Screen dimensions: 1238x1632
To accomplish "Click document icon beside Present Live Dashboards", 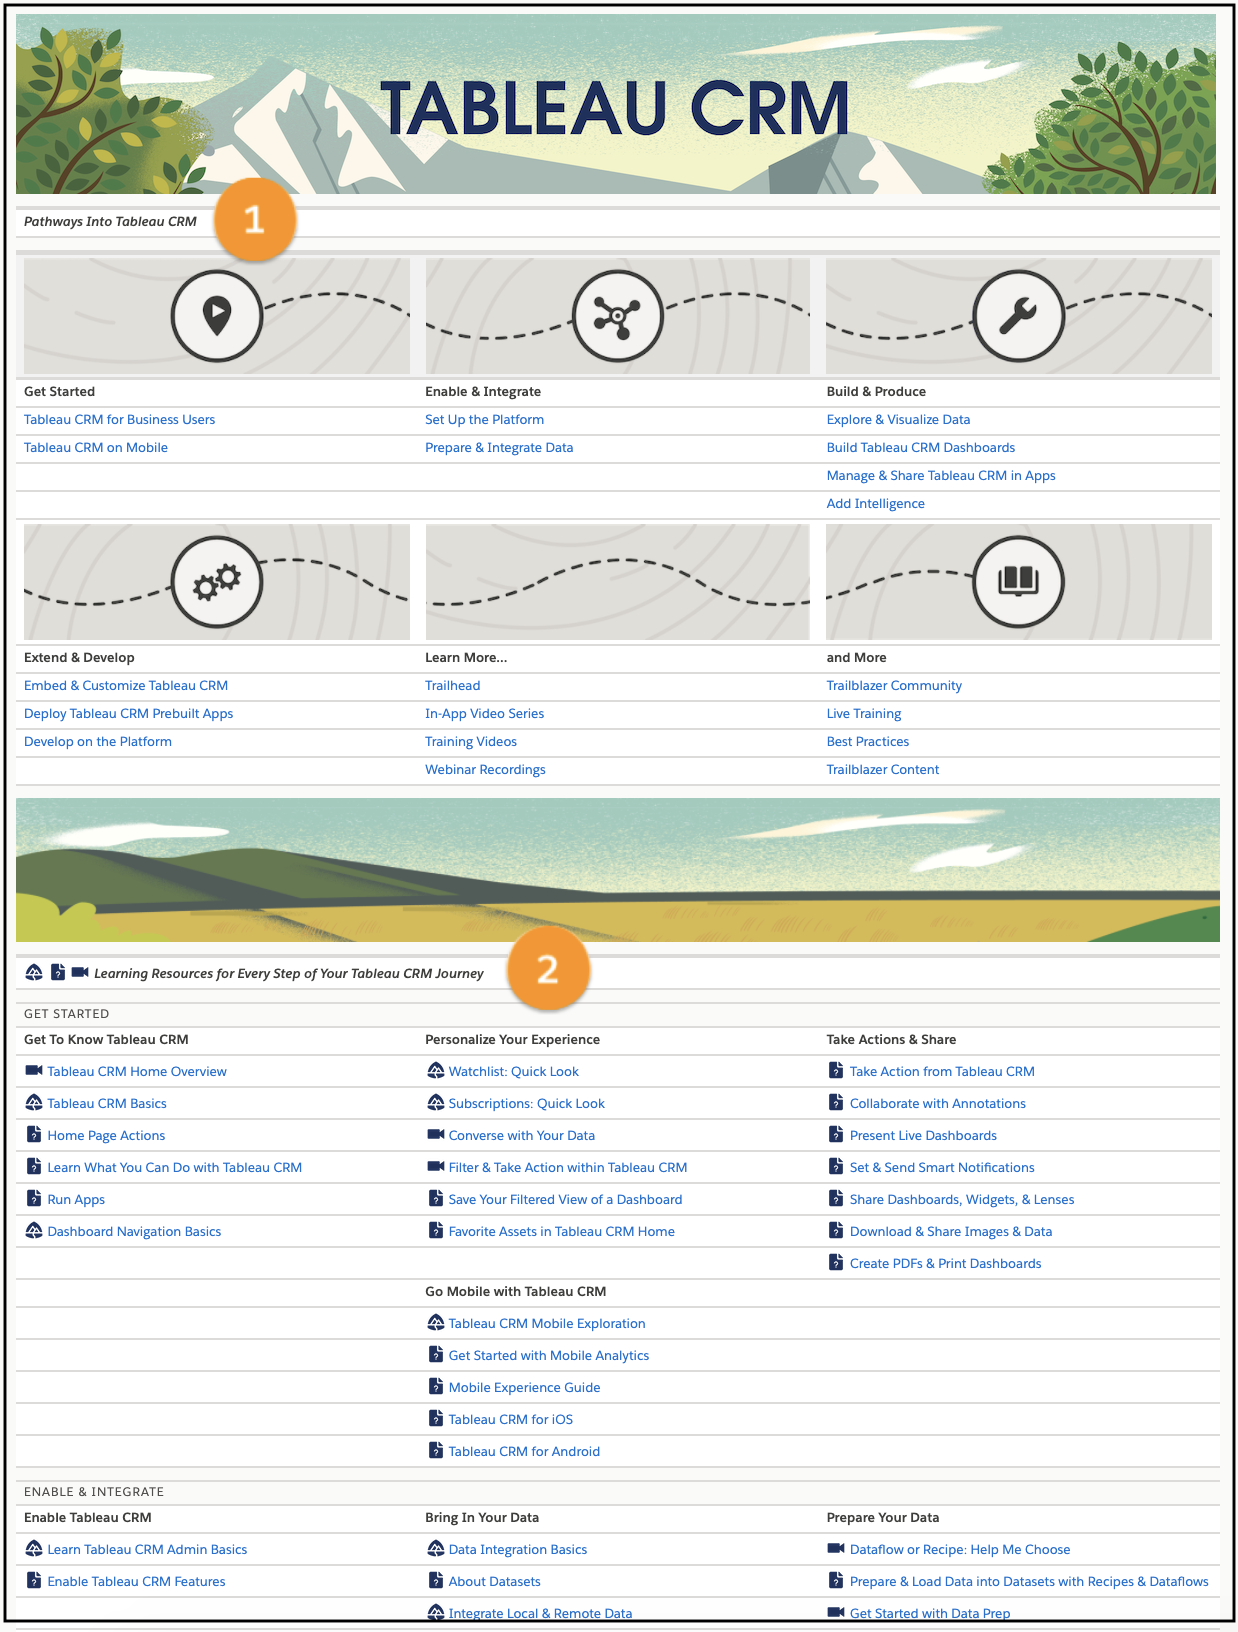I will click(x=836, y=1135).
